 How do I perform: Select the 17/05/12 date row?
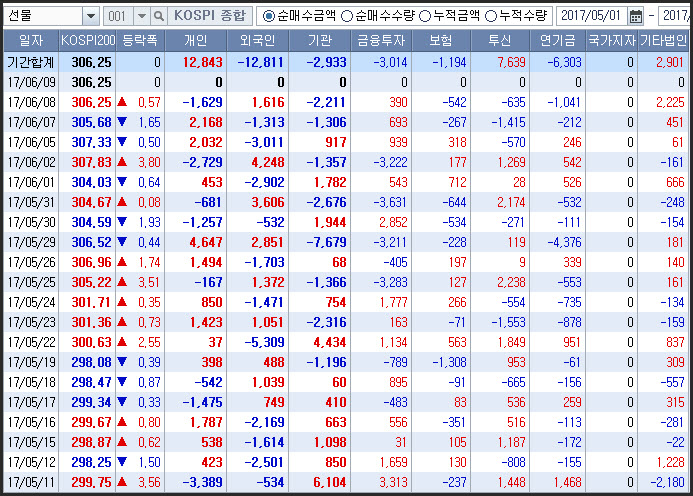tap(346, 462)
